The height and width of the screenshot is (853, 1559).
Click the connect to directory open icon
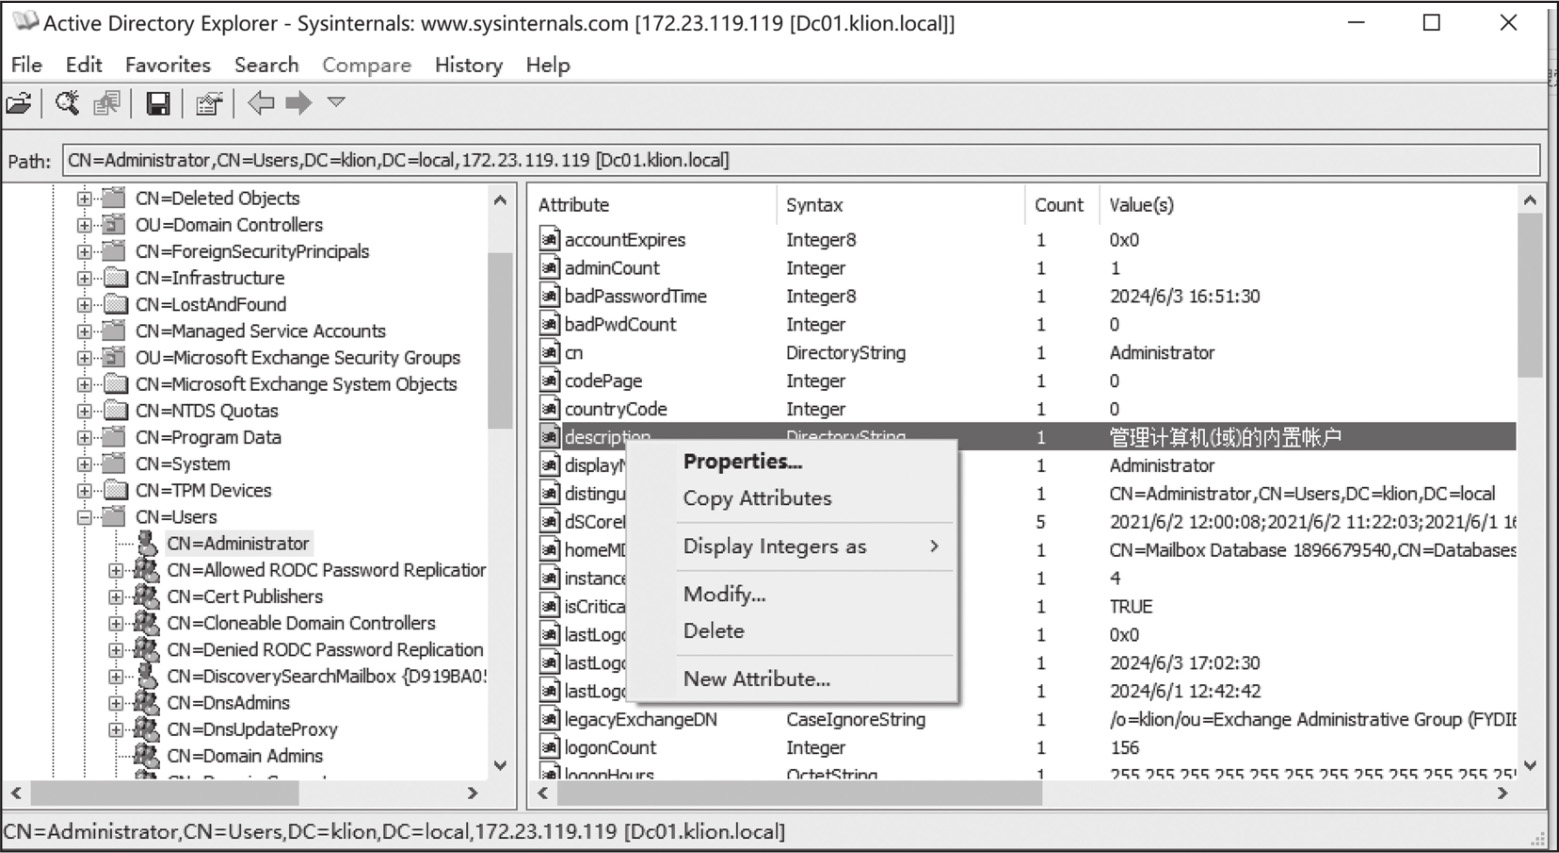pyautogui.click(x=19, y=103)
